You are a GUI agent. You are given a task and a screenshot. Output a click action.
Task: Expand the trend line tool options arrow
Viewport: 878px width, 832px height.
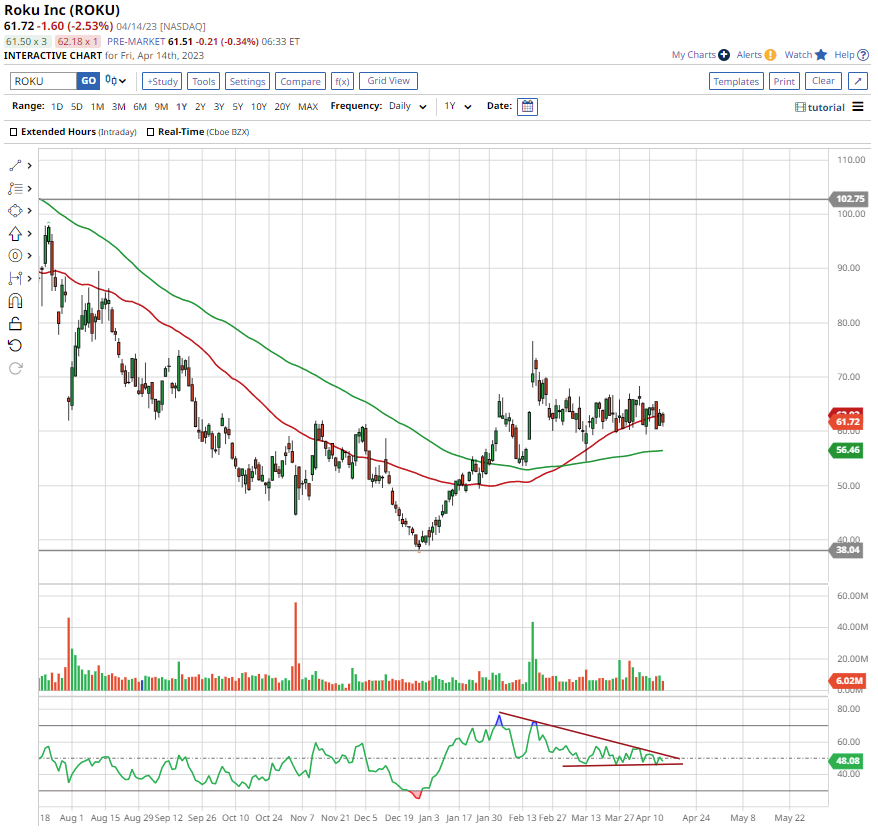[x=29, y=166]
